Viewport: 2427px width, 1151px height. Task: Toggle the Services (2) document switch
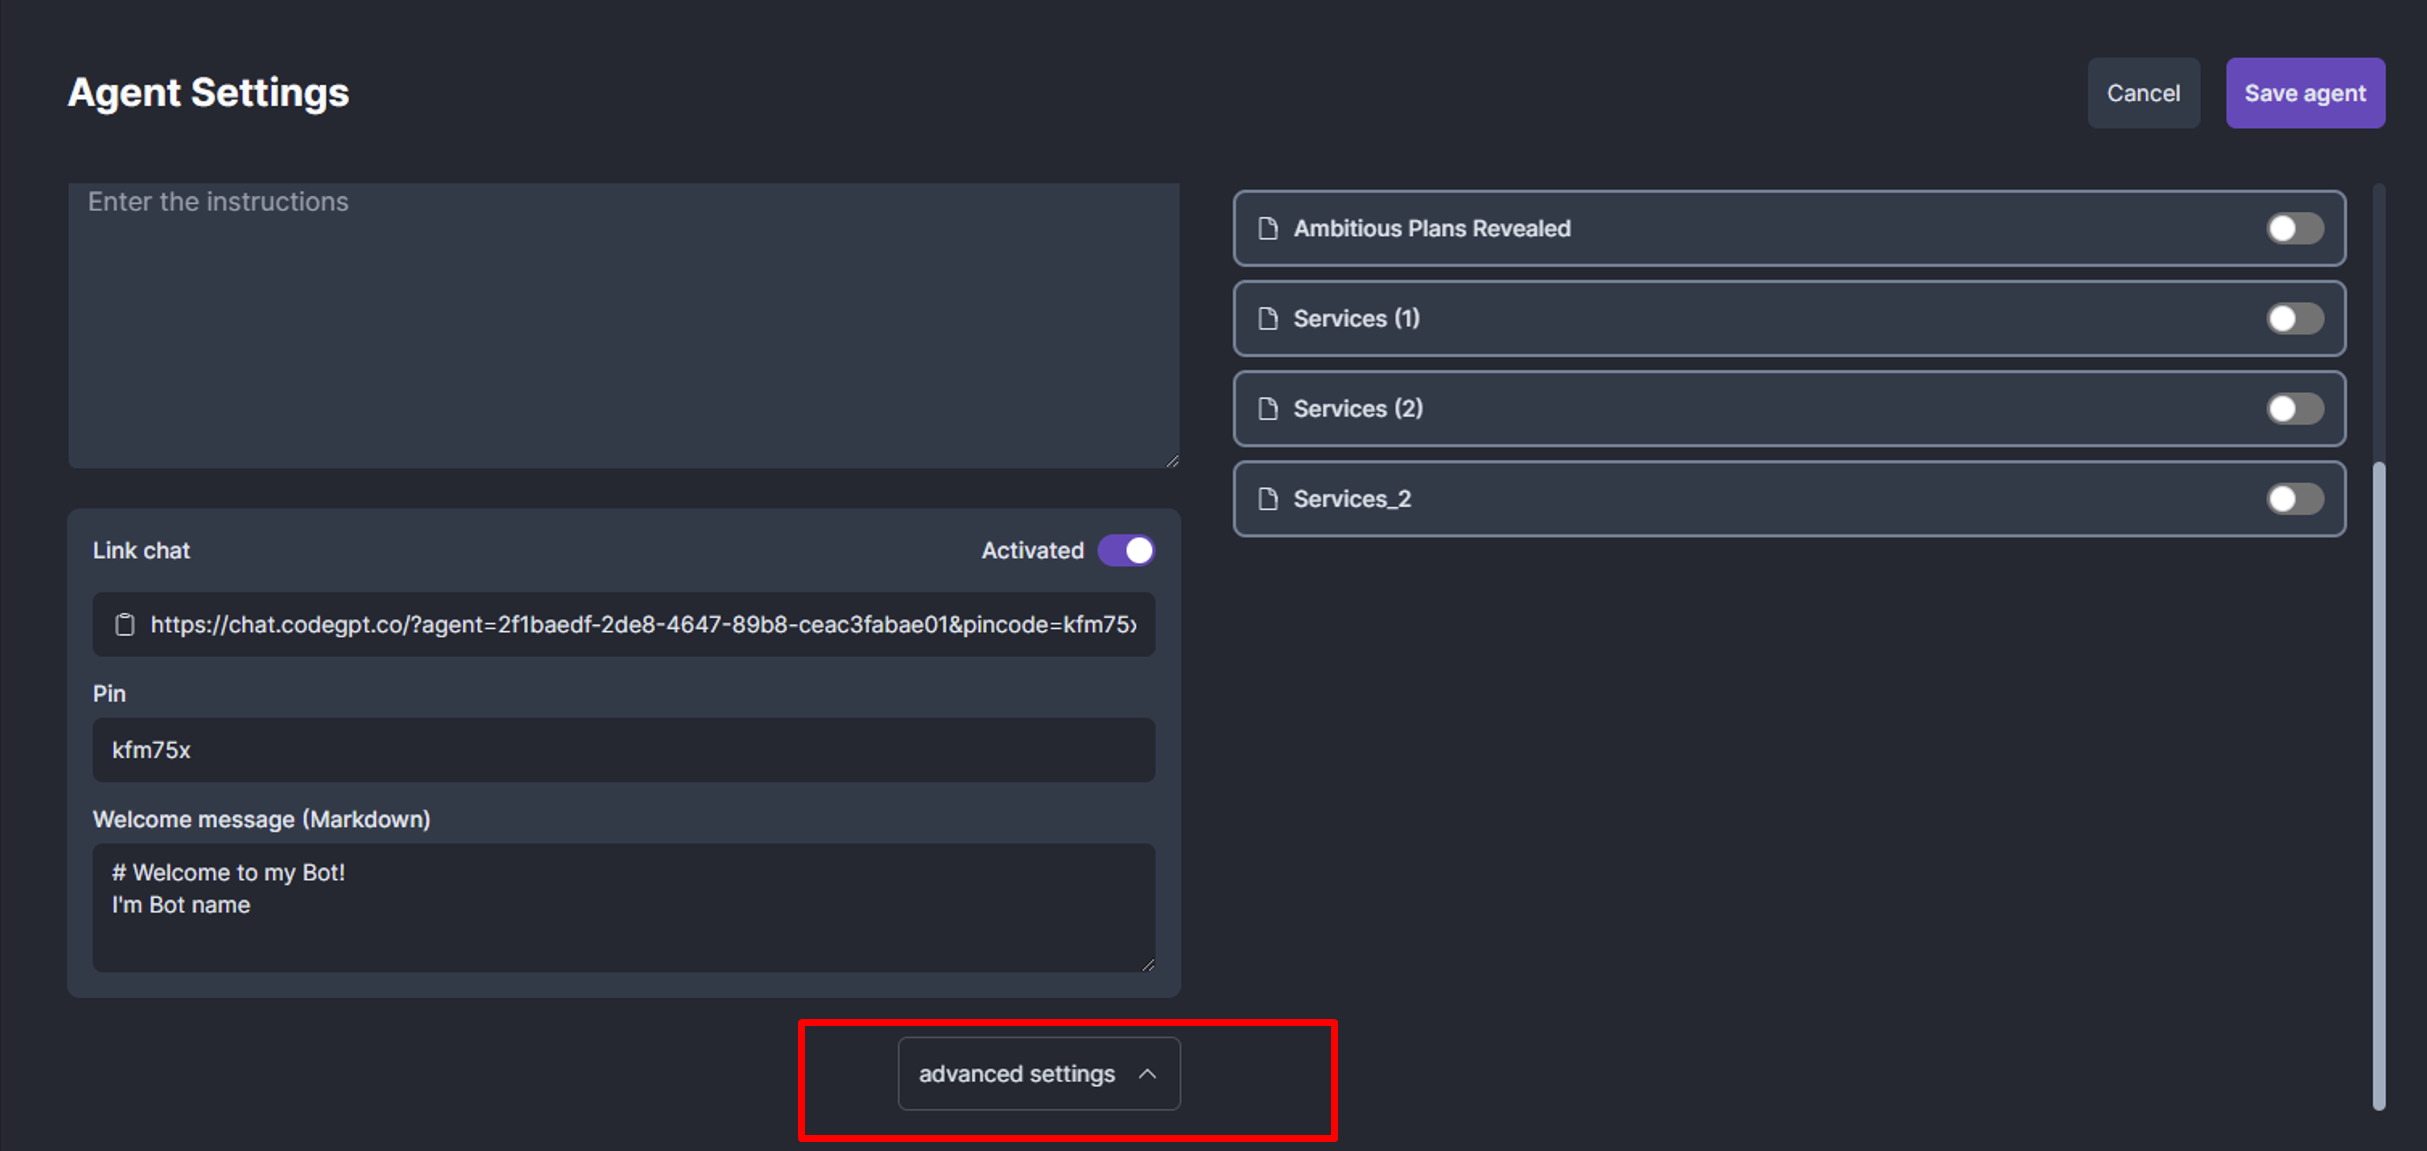(2295, 409)
